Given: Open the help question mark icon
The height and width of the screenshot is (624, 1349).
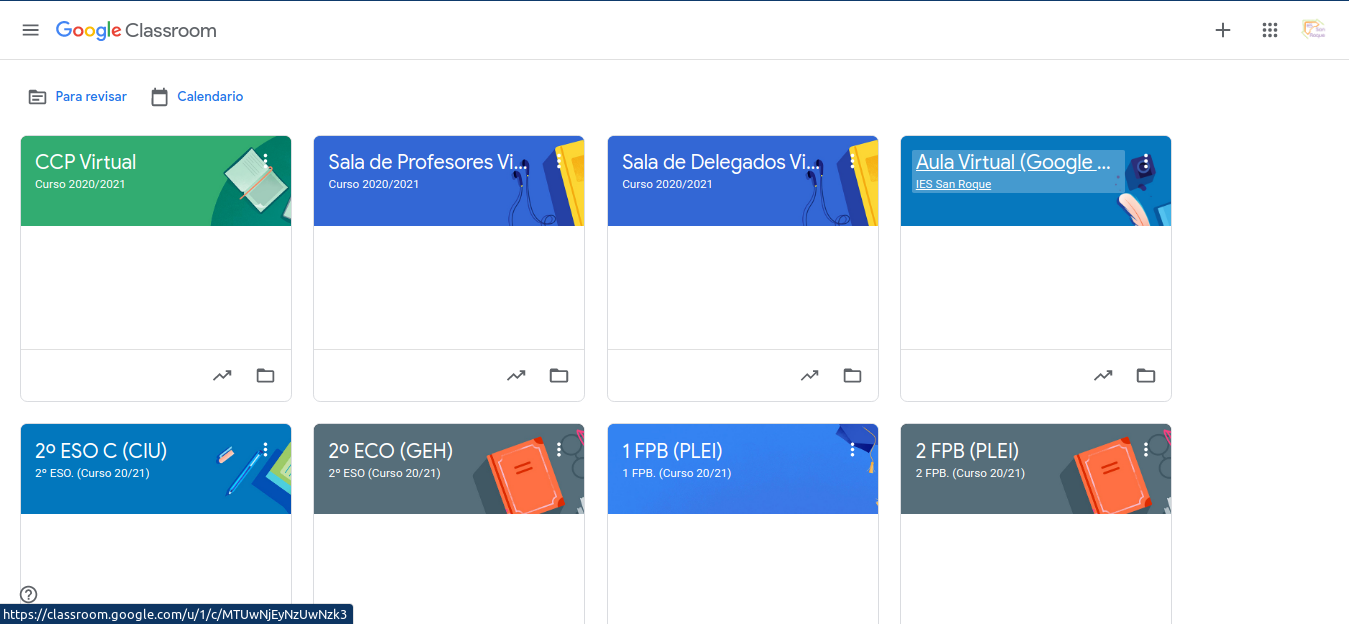Looking at the screenshot, I should click(28, 594).
